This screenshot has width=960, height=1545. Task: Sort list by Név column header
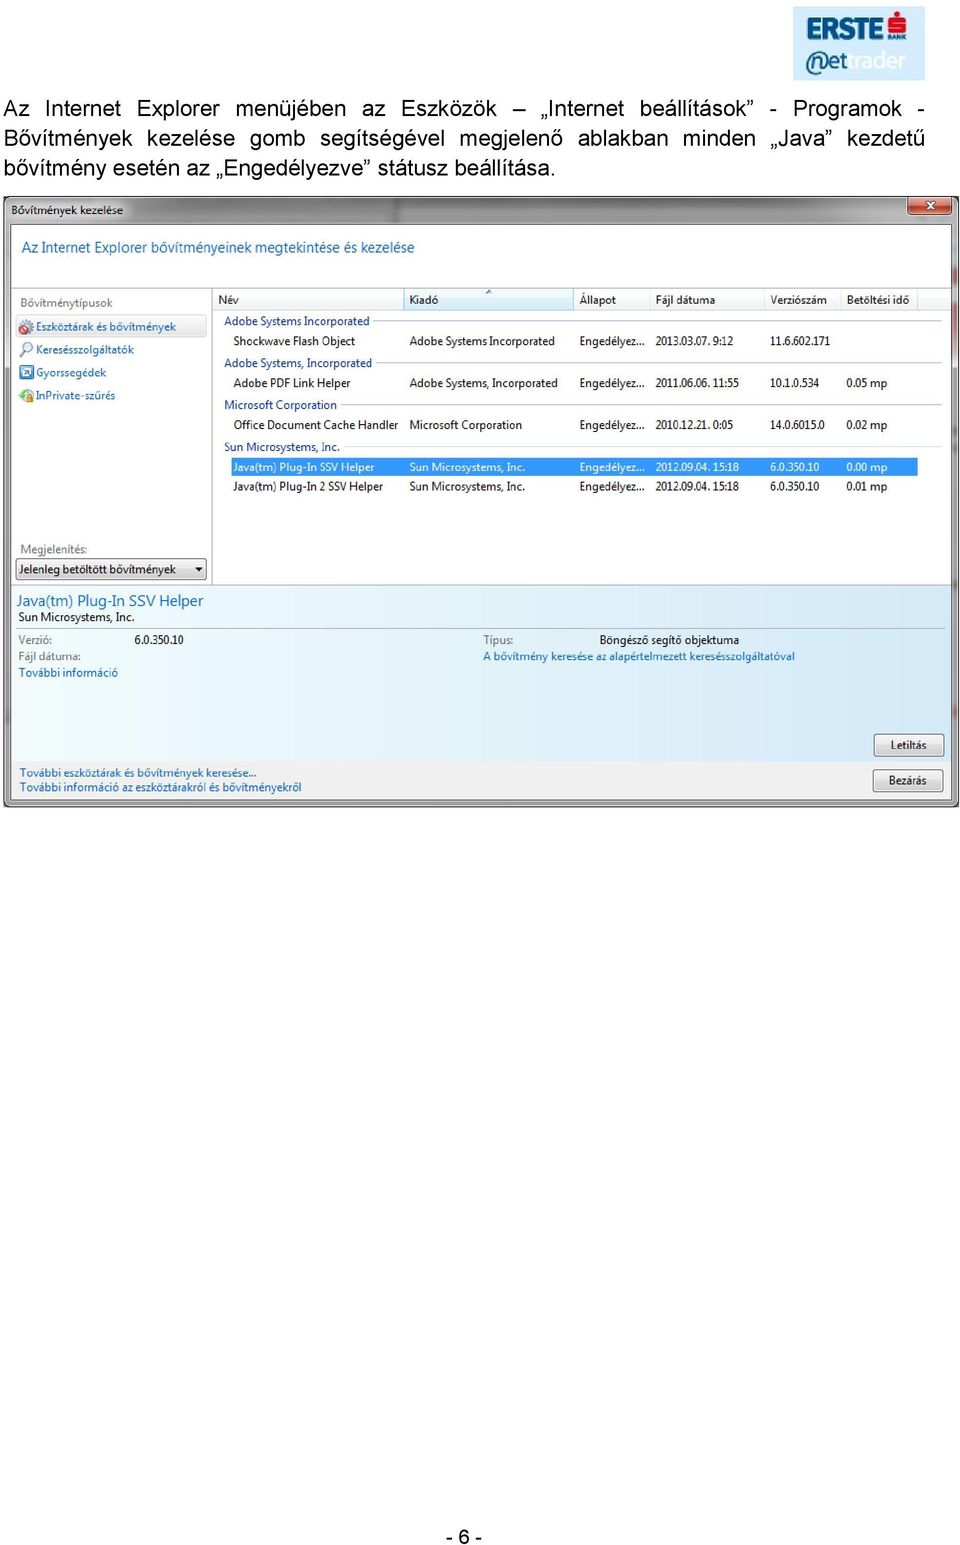[x=308, y=300]
